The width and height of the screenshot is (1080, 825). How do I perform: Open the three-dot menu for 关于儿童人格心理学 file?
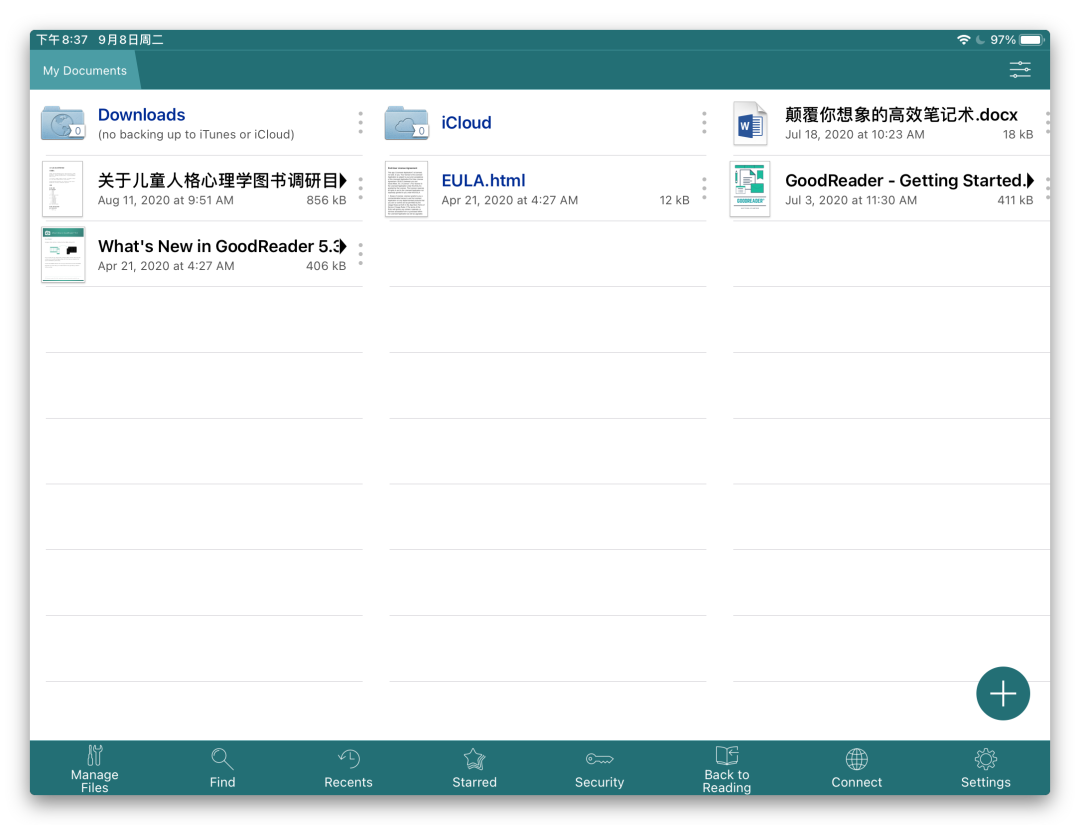pos(360,188)
